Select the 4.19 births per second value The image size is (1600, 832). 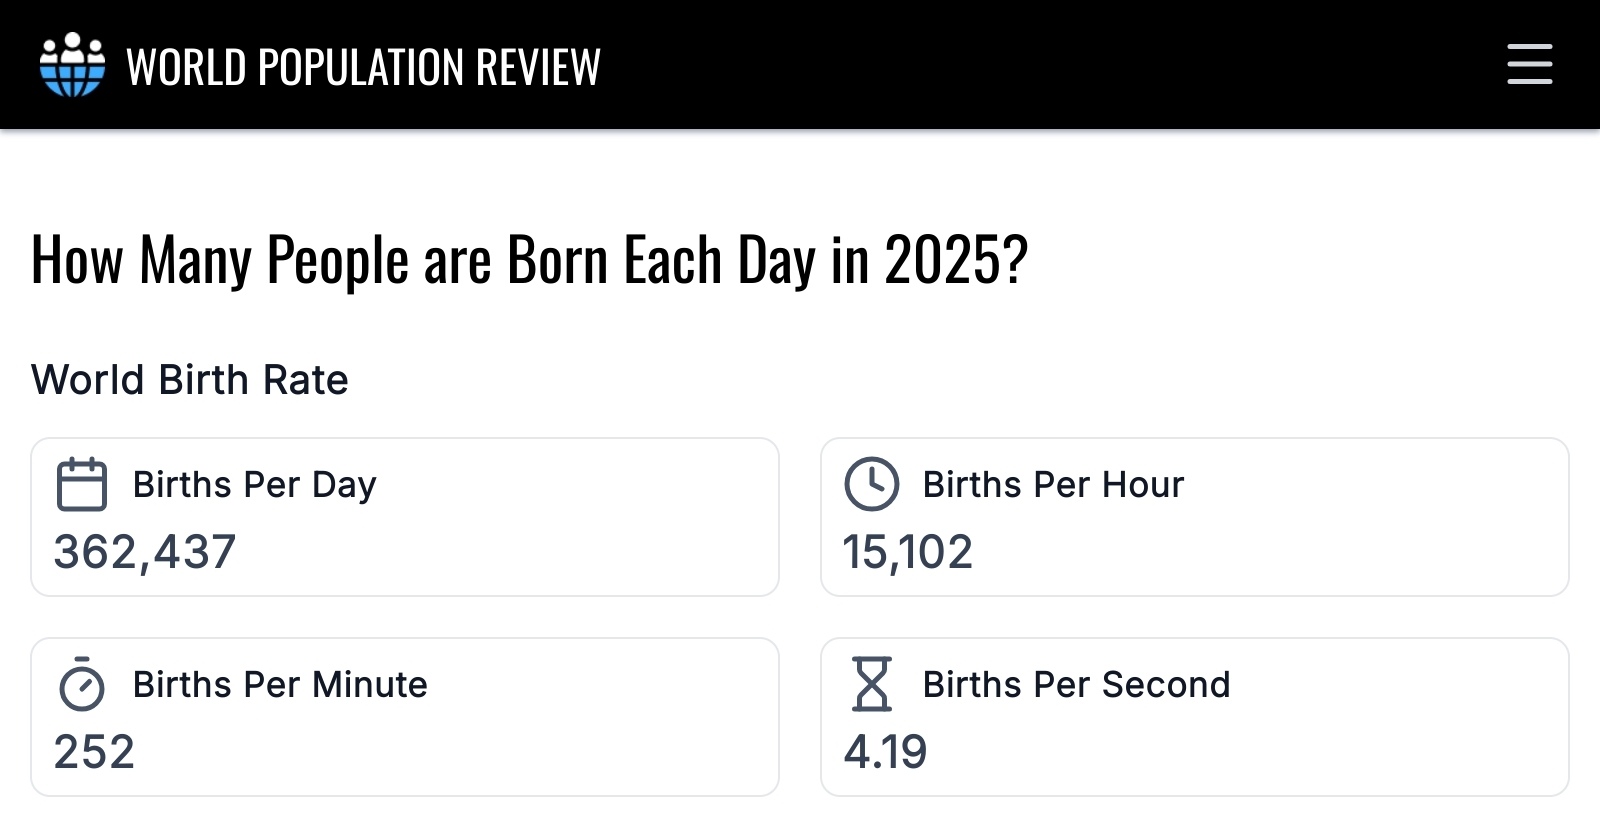pos(886,752)
